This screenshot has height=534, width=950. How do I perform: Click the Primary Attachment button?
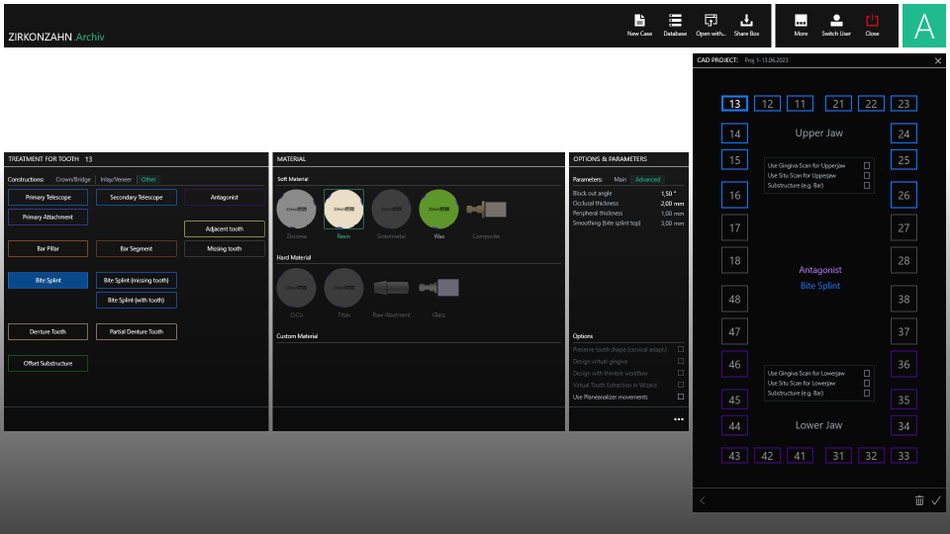tap(48, 217)
